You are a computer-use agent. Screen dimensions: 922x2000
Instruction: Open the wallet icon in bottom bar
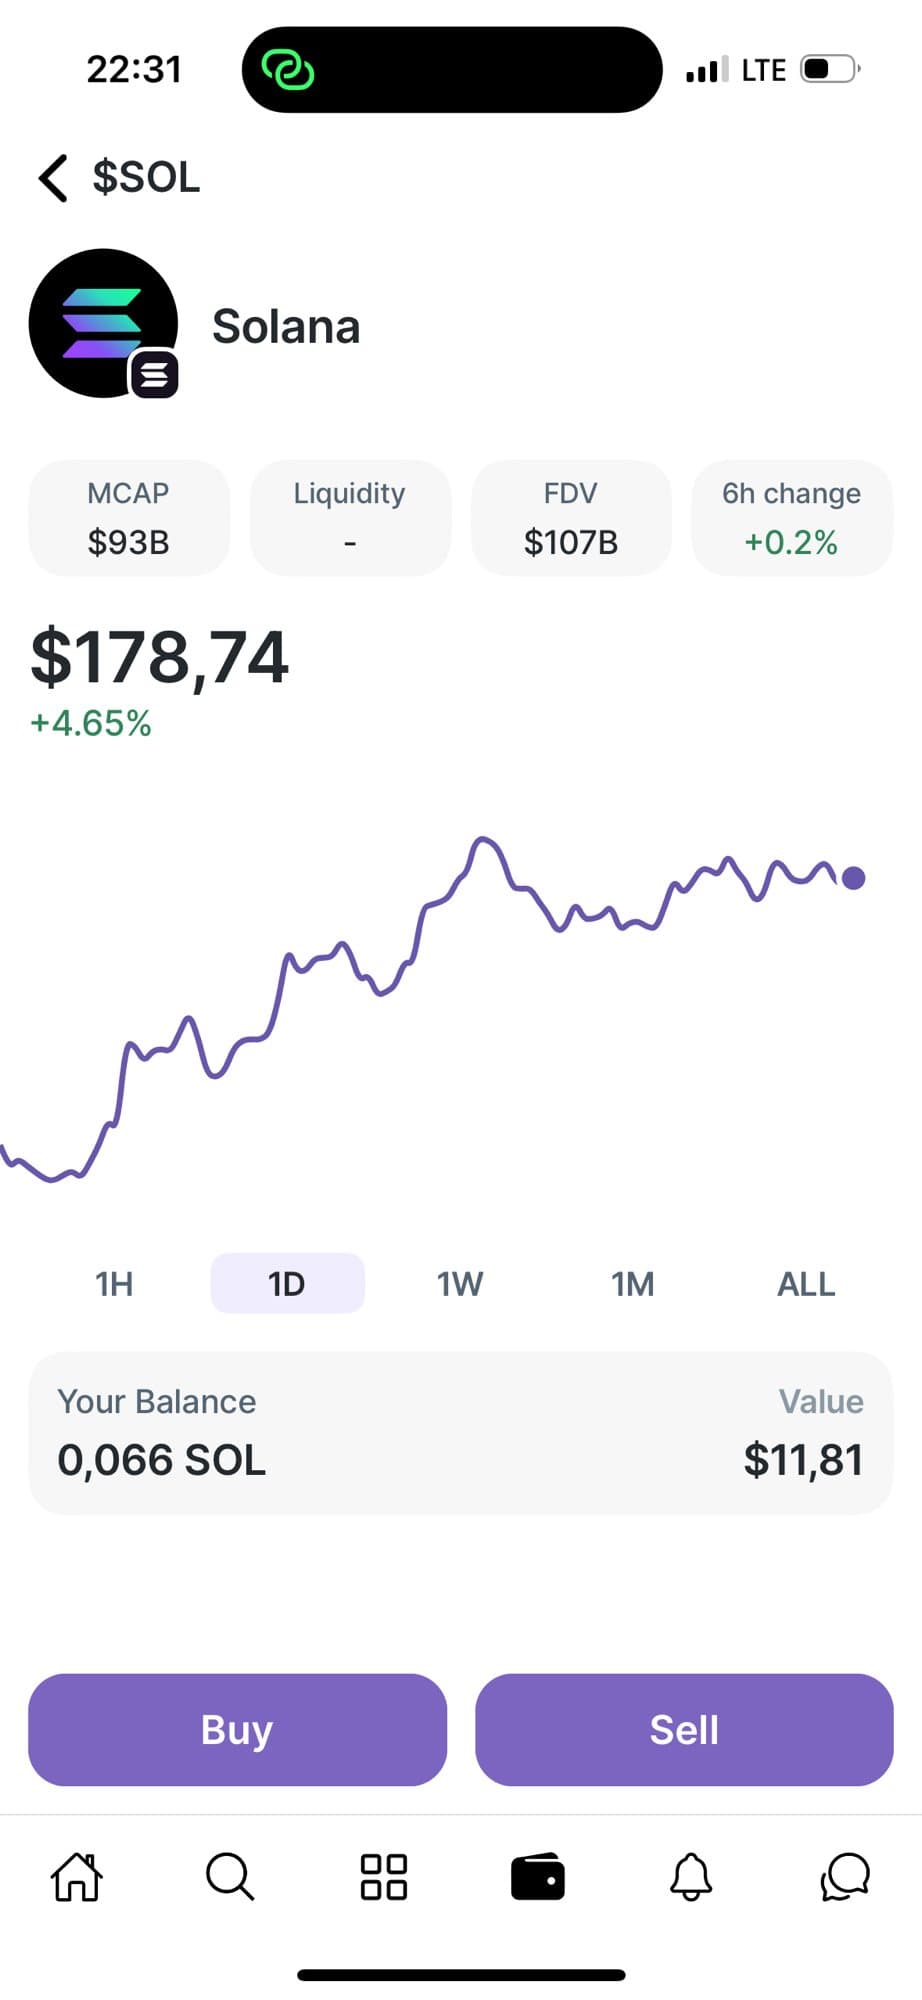coord(538,1876)
